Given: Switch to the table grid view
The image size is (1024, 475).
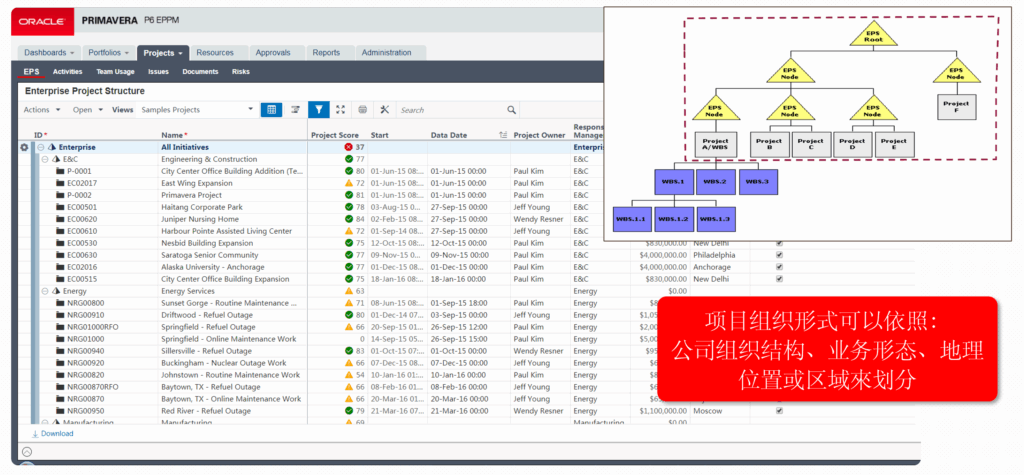Looking at the screenshot, I should coord(271,110).
